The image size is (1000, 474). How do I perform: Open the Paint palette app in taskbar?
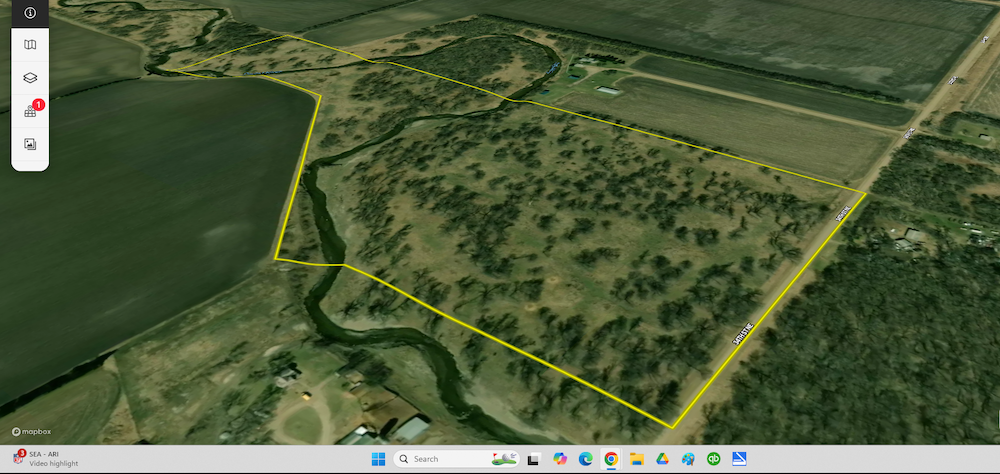(x=688, y=459)
